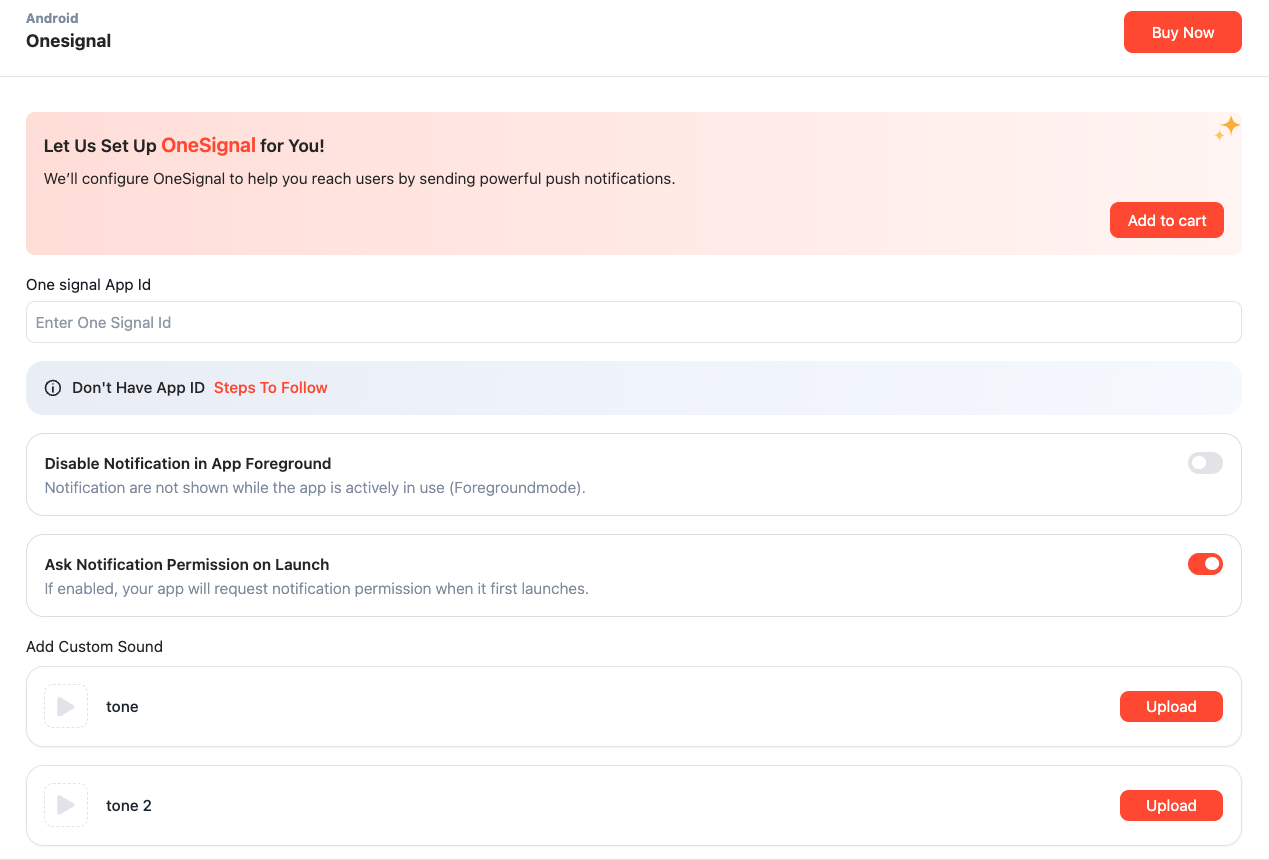Upload a custom sound for "tone 2"
The height and width of the screenshot is (860, 1269).
pyautogui.click(x=1171, y=805)
